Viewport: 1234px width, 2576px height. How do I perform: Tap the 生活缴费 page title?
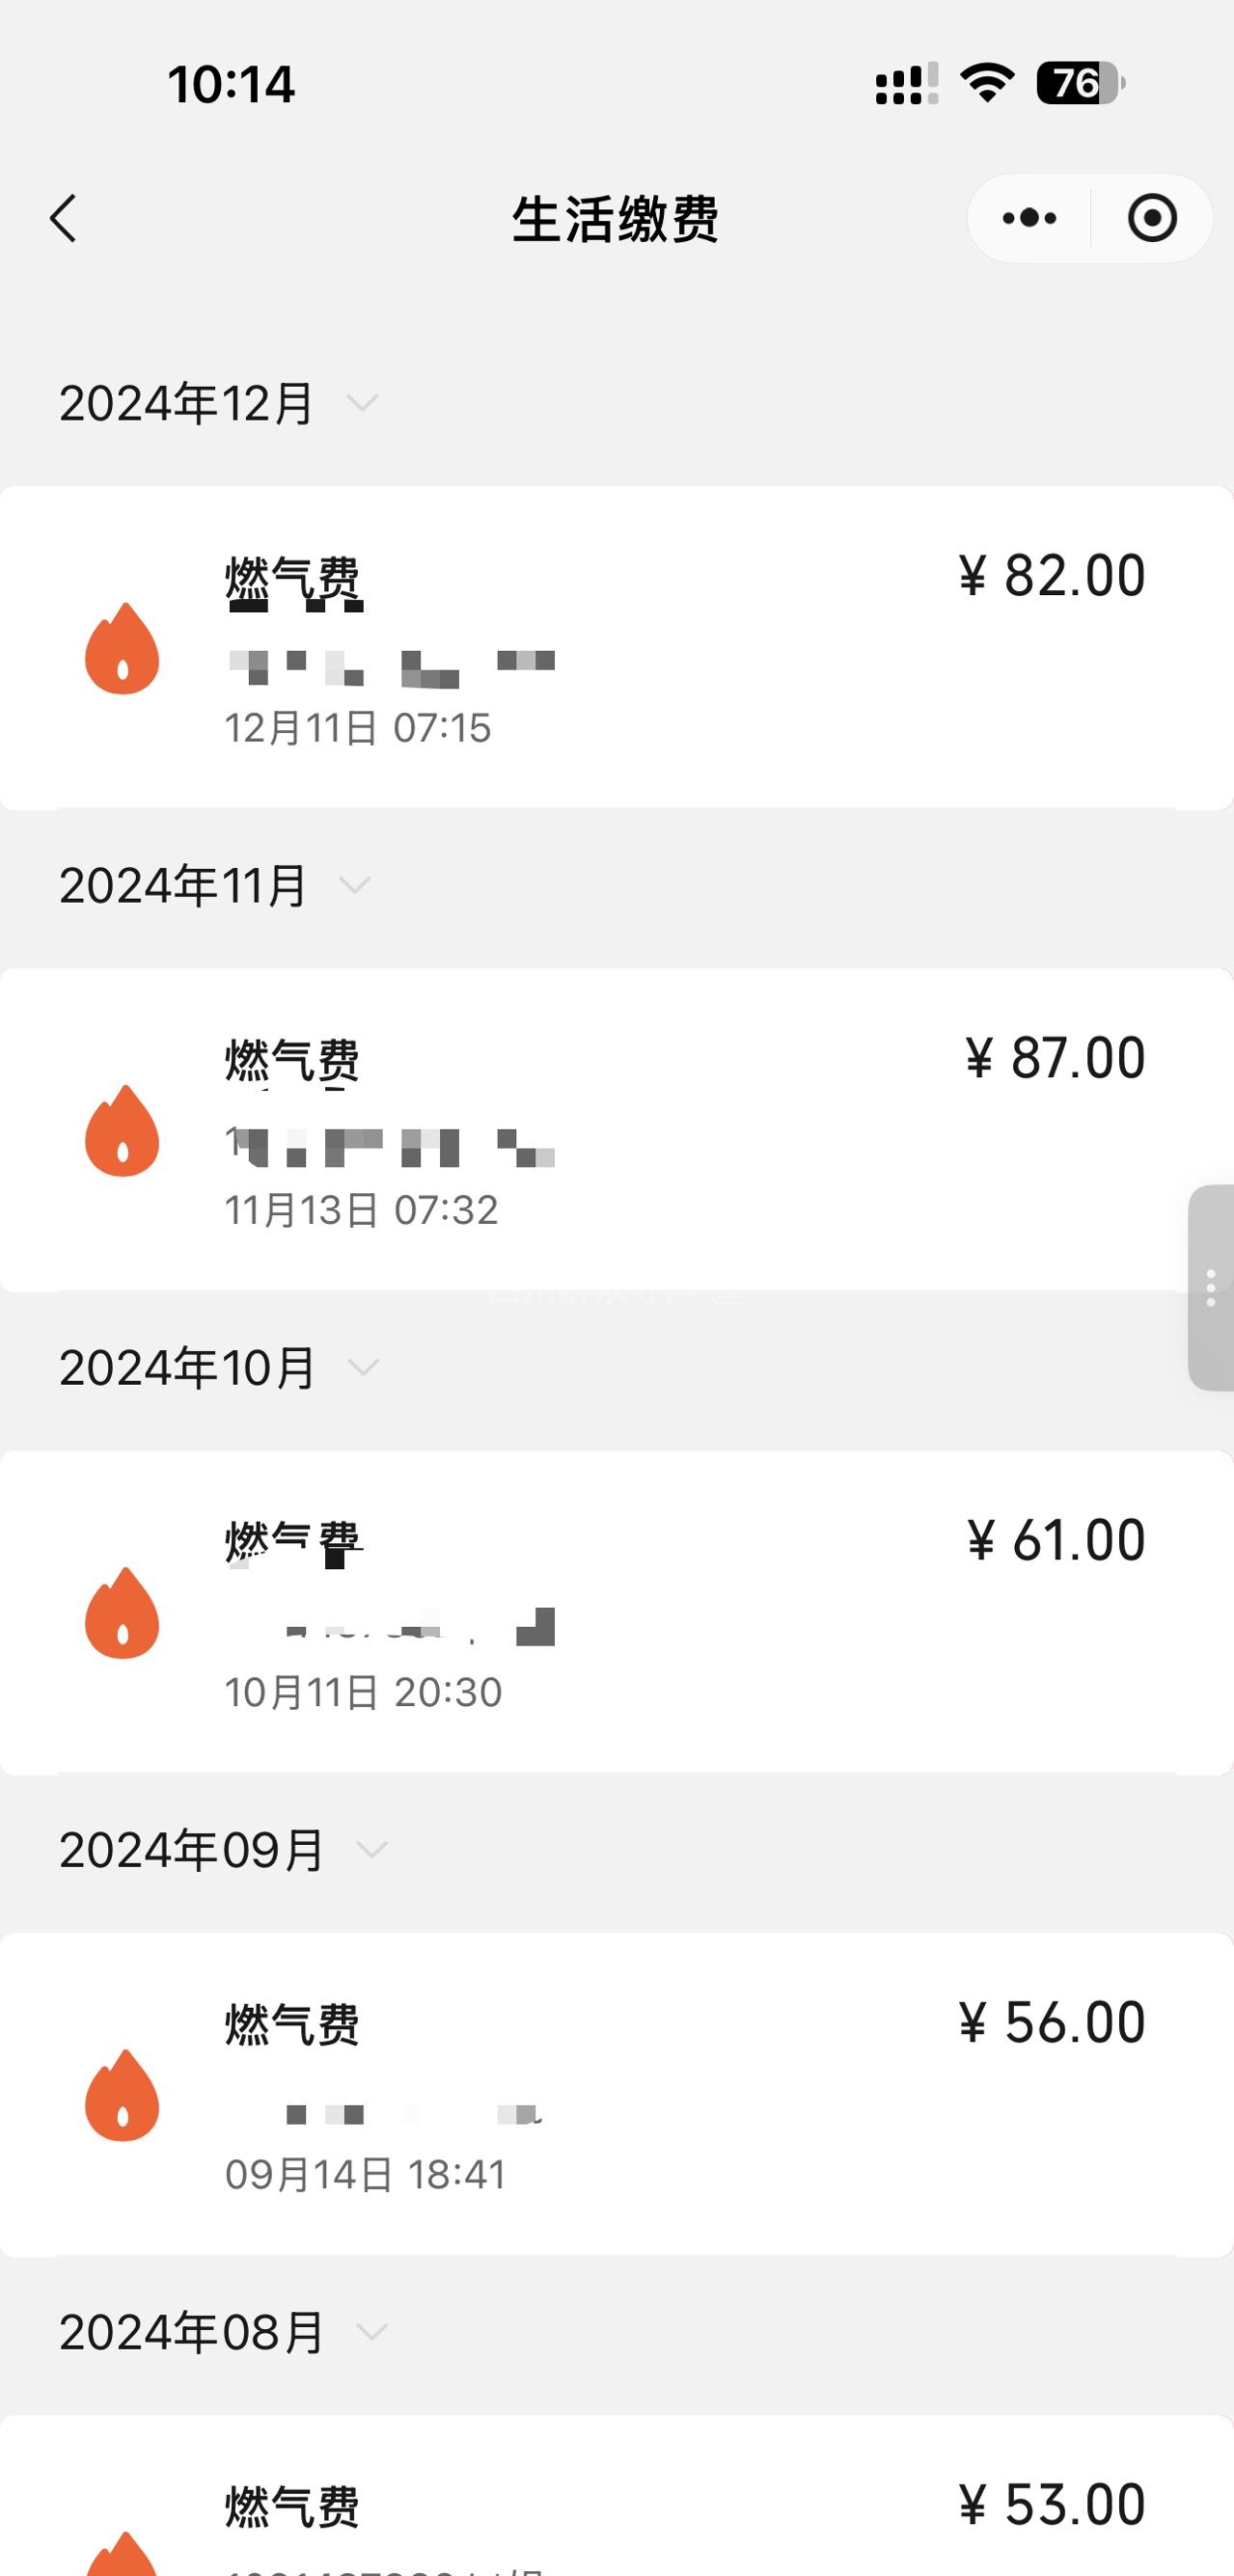(x=615, y=219)
